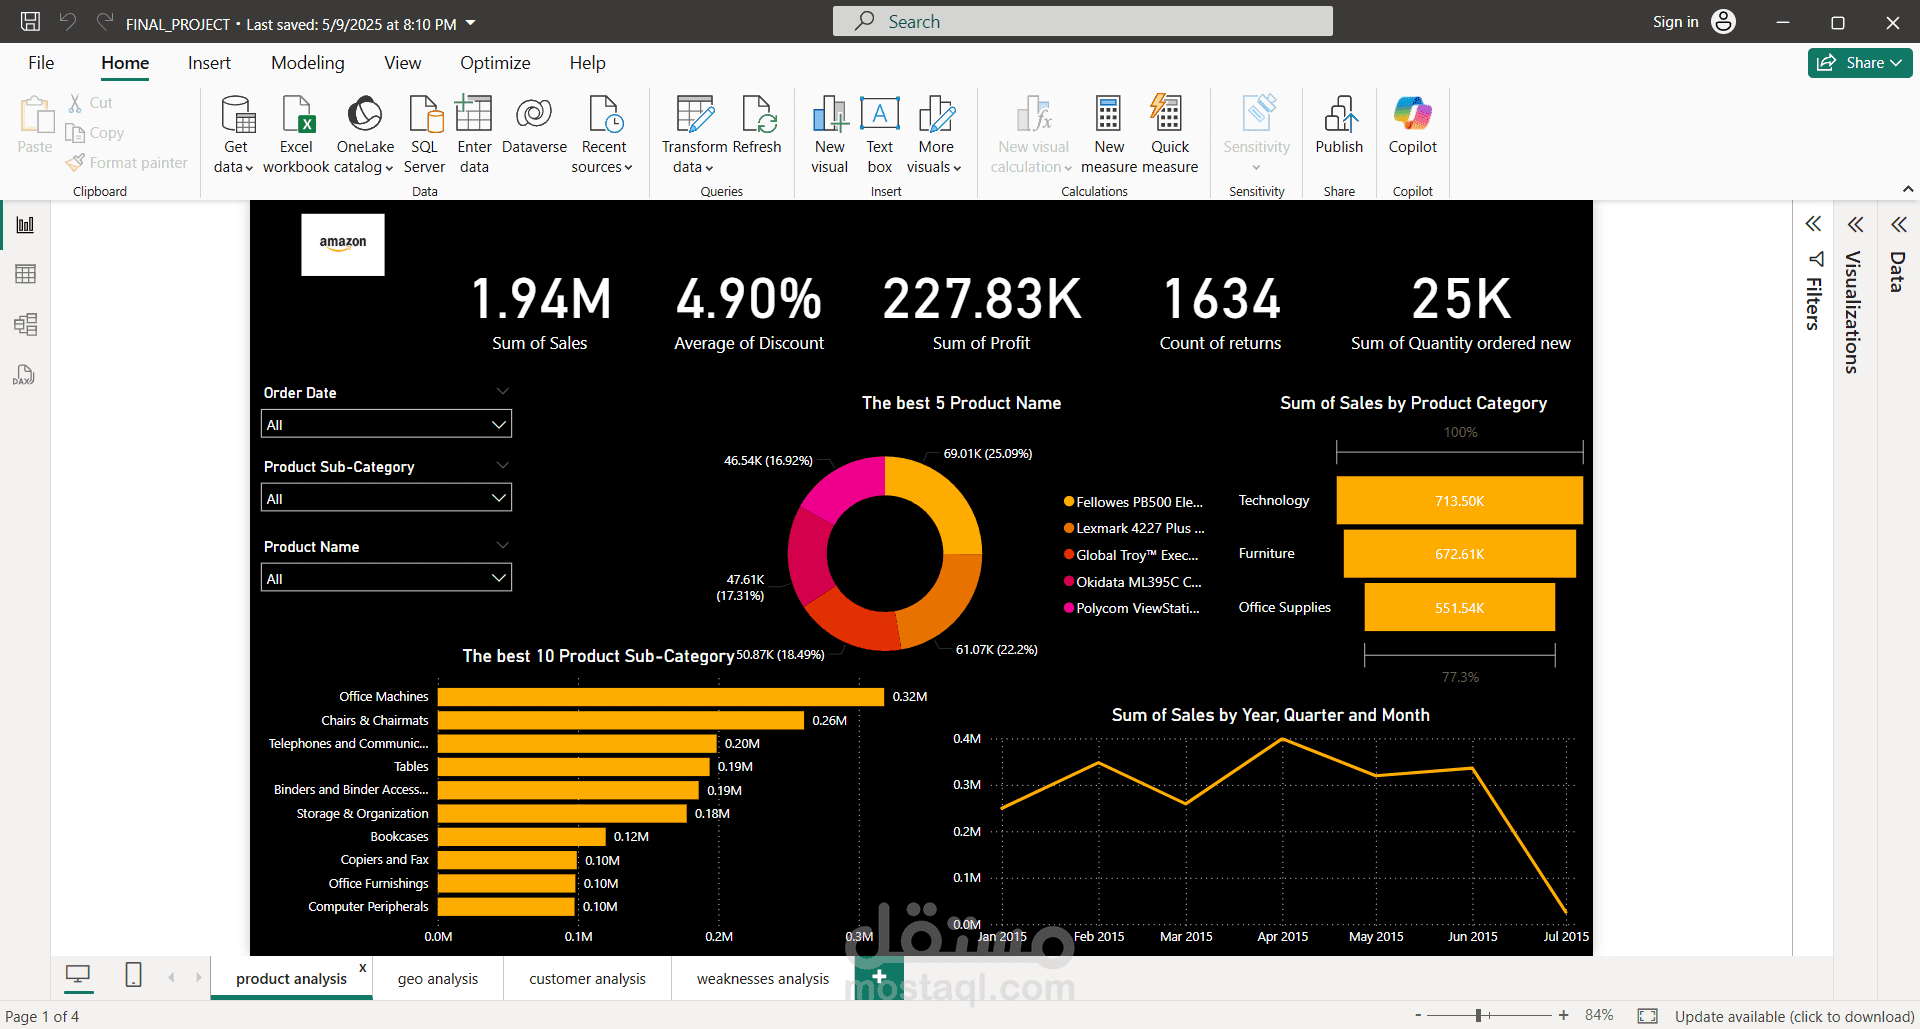
Task: Import from Excel workbook
Action: tap(296, 134)
